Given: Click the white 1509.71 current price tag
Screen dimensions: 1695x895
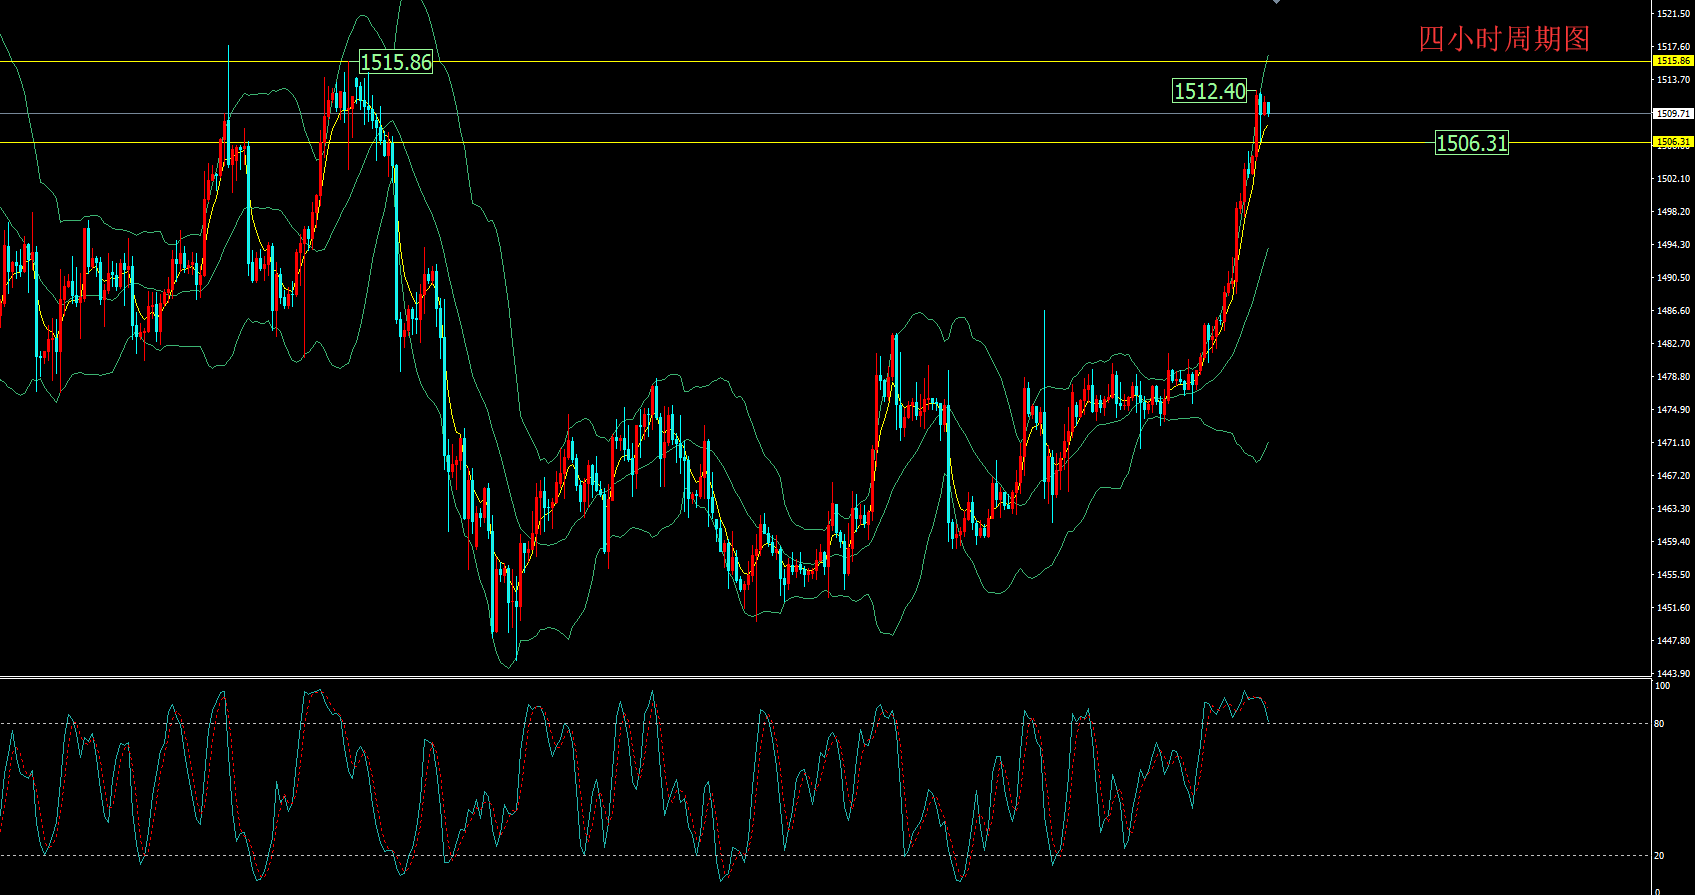Looking at the screenshot, I should [x=1673, y=114].
